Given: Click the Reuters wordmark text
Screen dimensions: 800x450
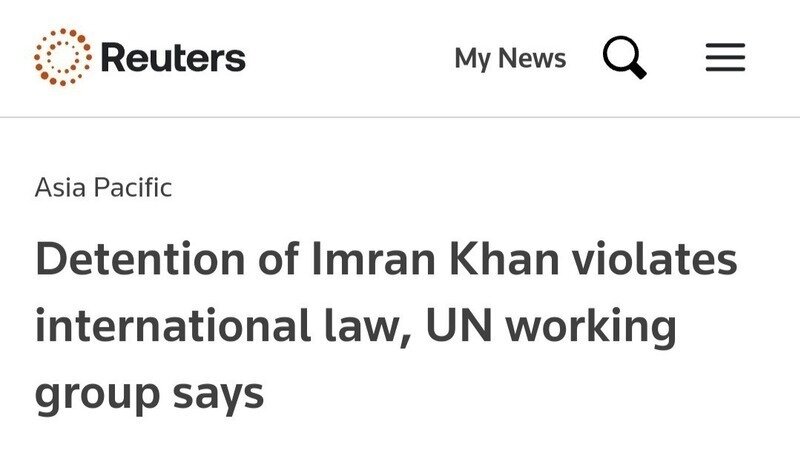Looking at the screenshot, I should coord(173,58).
